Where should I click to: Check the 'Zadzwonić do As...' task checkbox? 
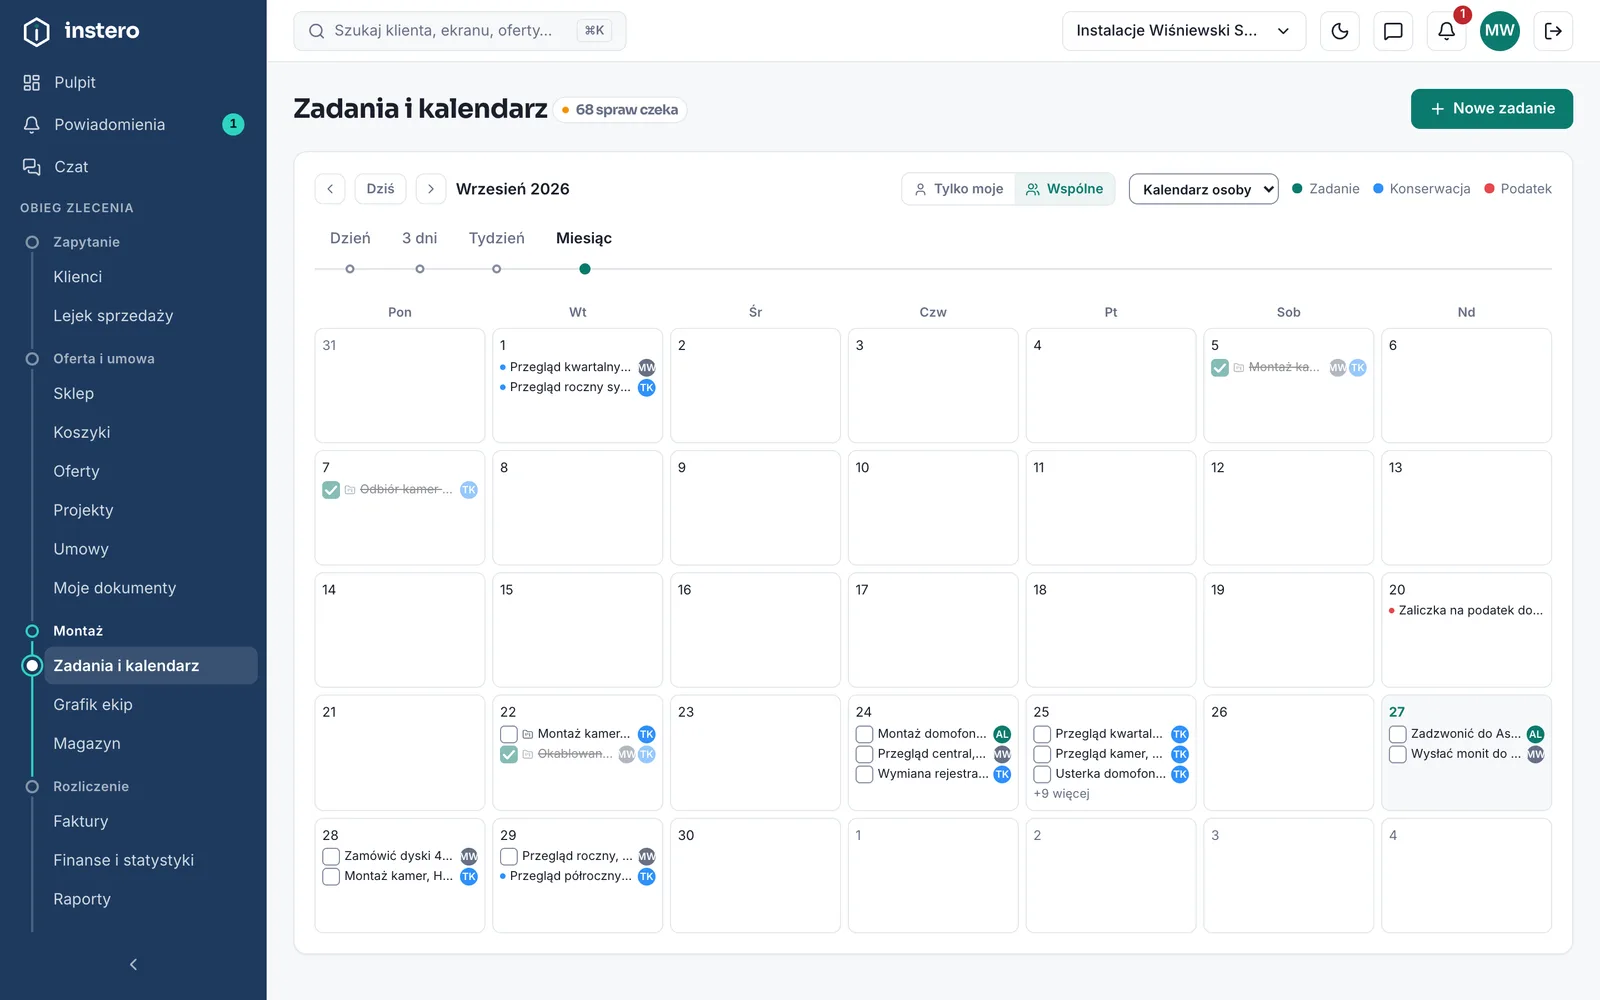1398,734
